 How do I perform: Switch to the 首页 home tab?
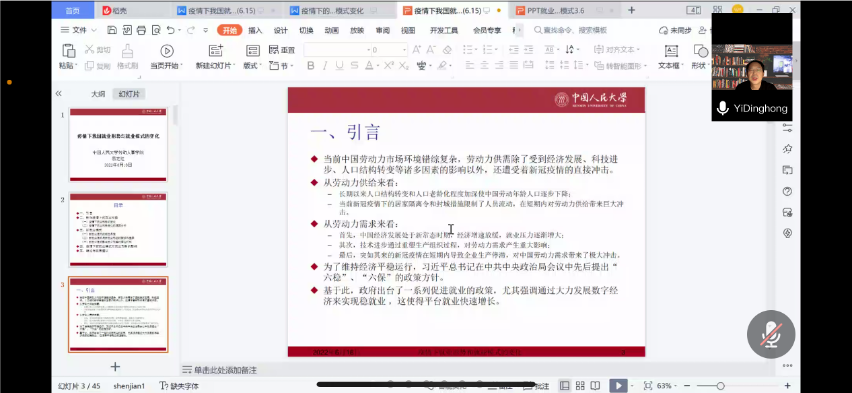pos(72,10)
